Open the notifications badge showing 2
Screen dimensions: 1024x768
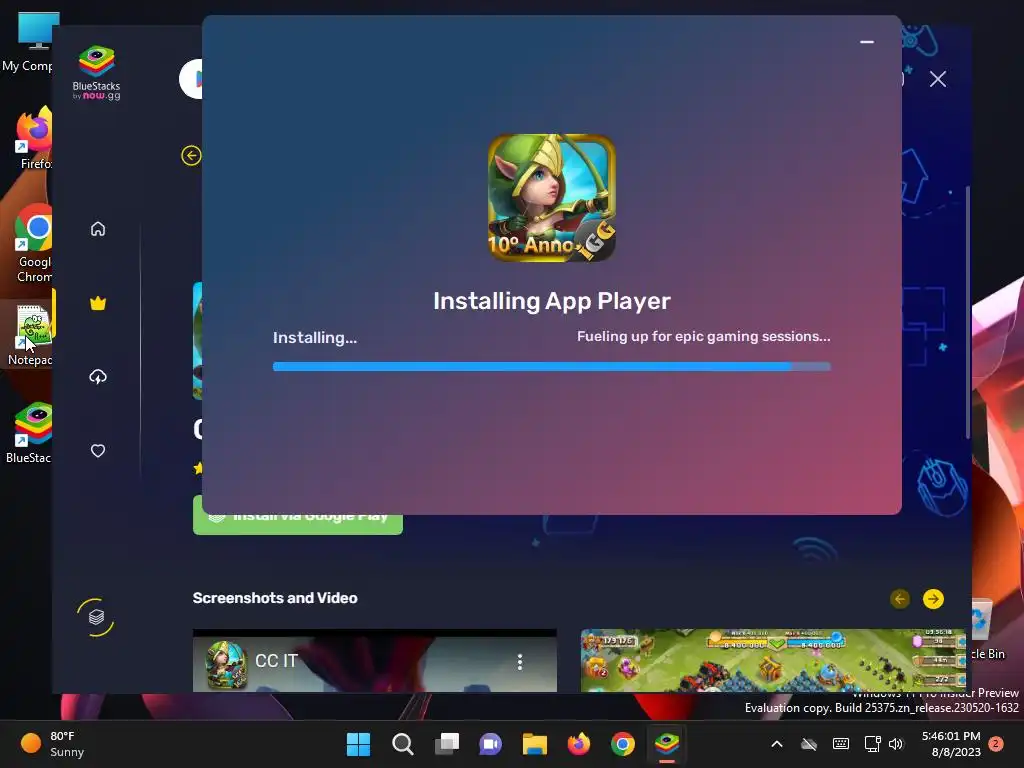pos(996,744)
